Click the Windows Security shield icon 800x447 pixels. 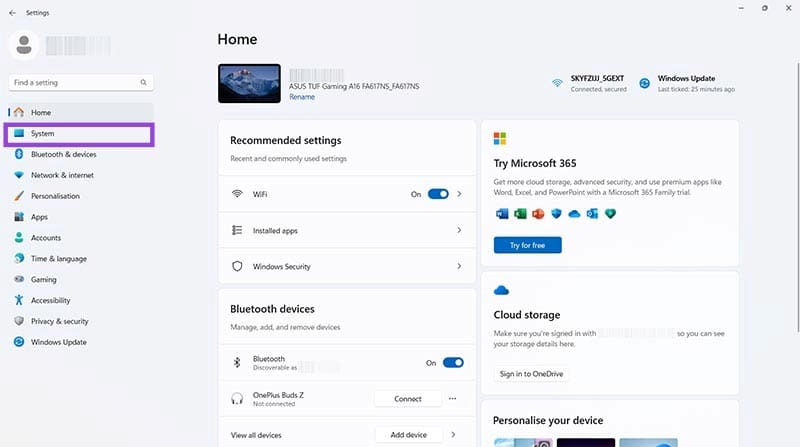tap(237, 266)
